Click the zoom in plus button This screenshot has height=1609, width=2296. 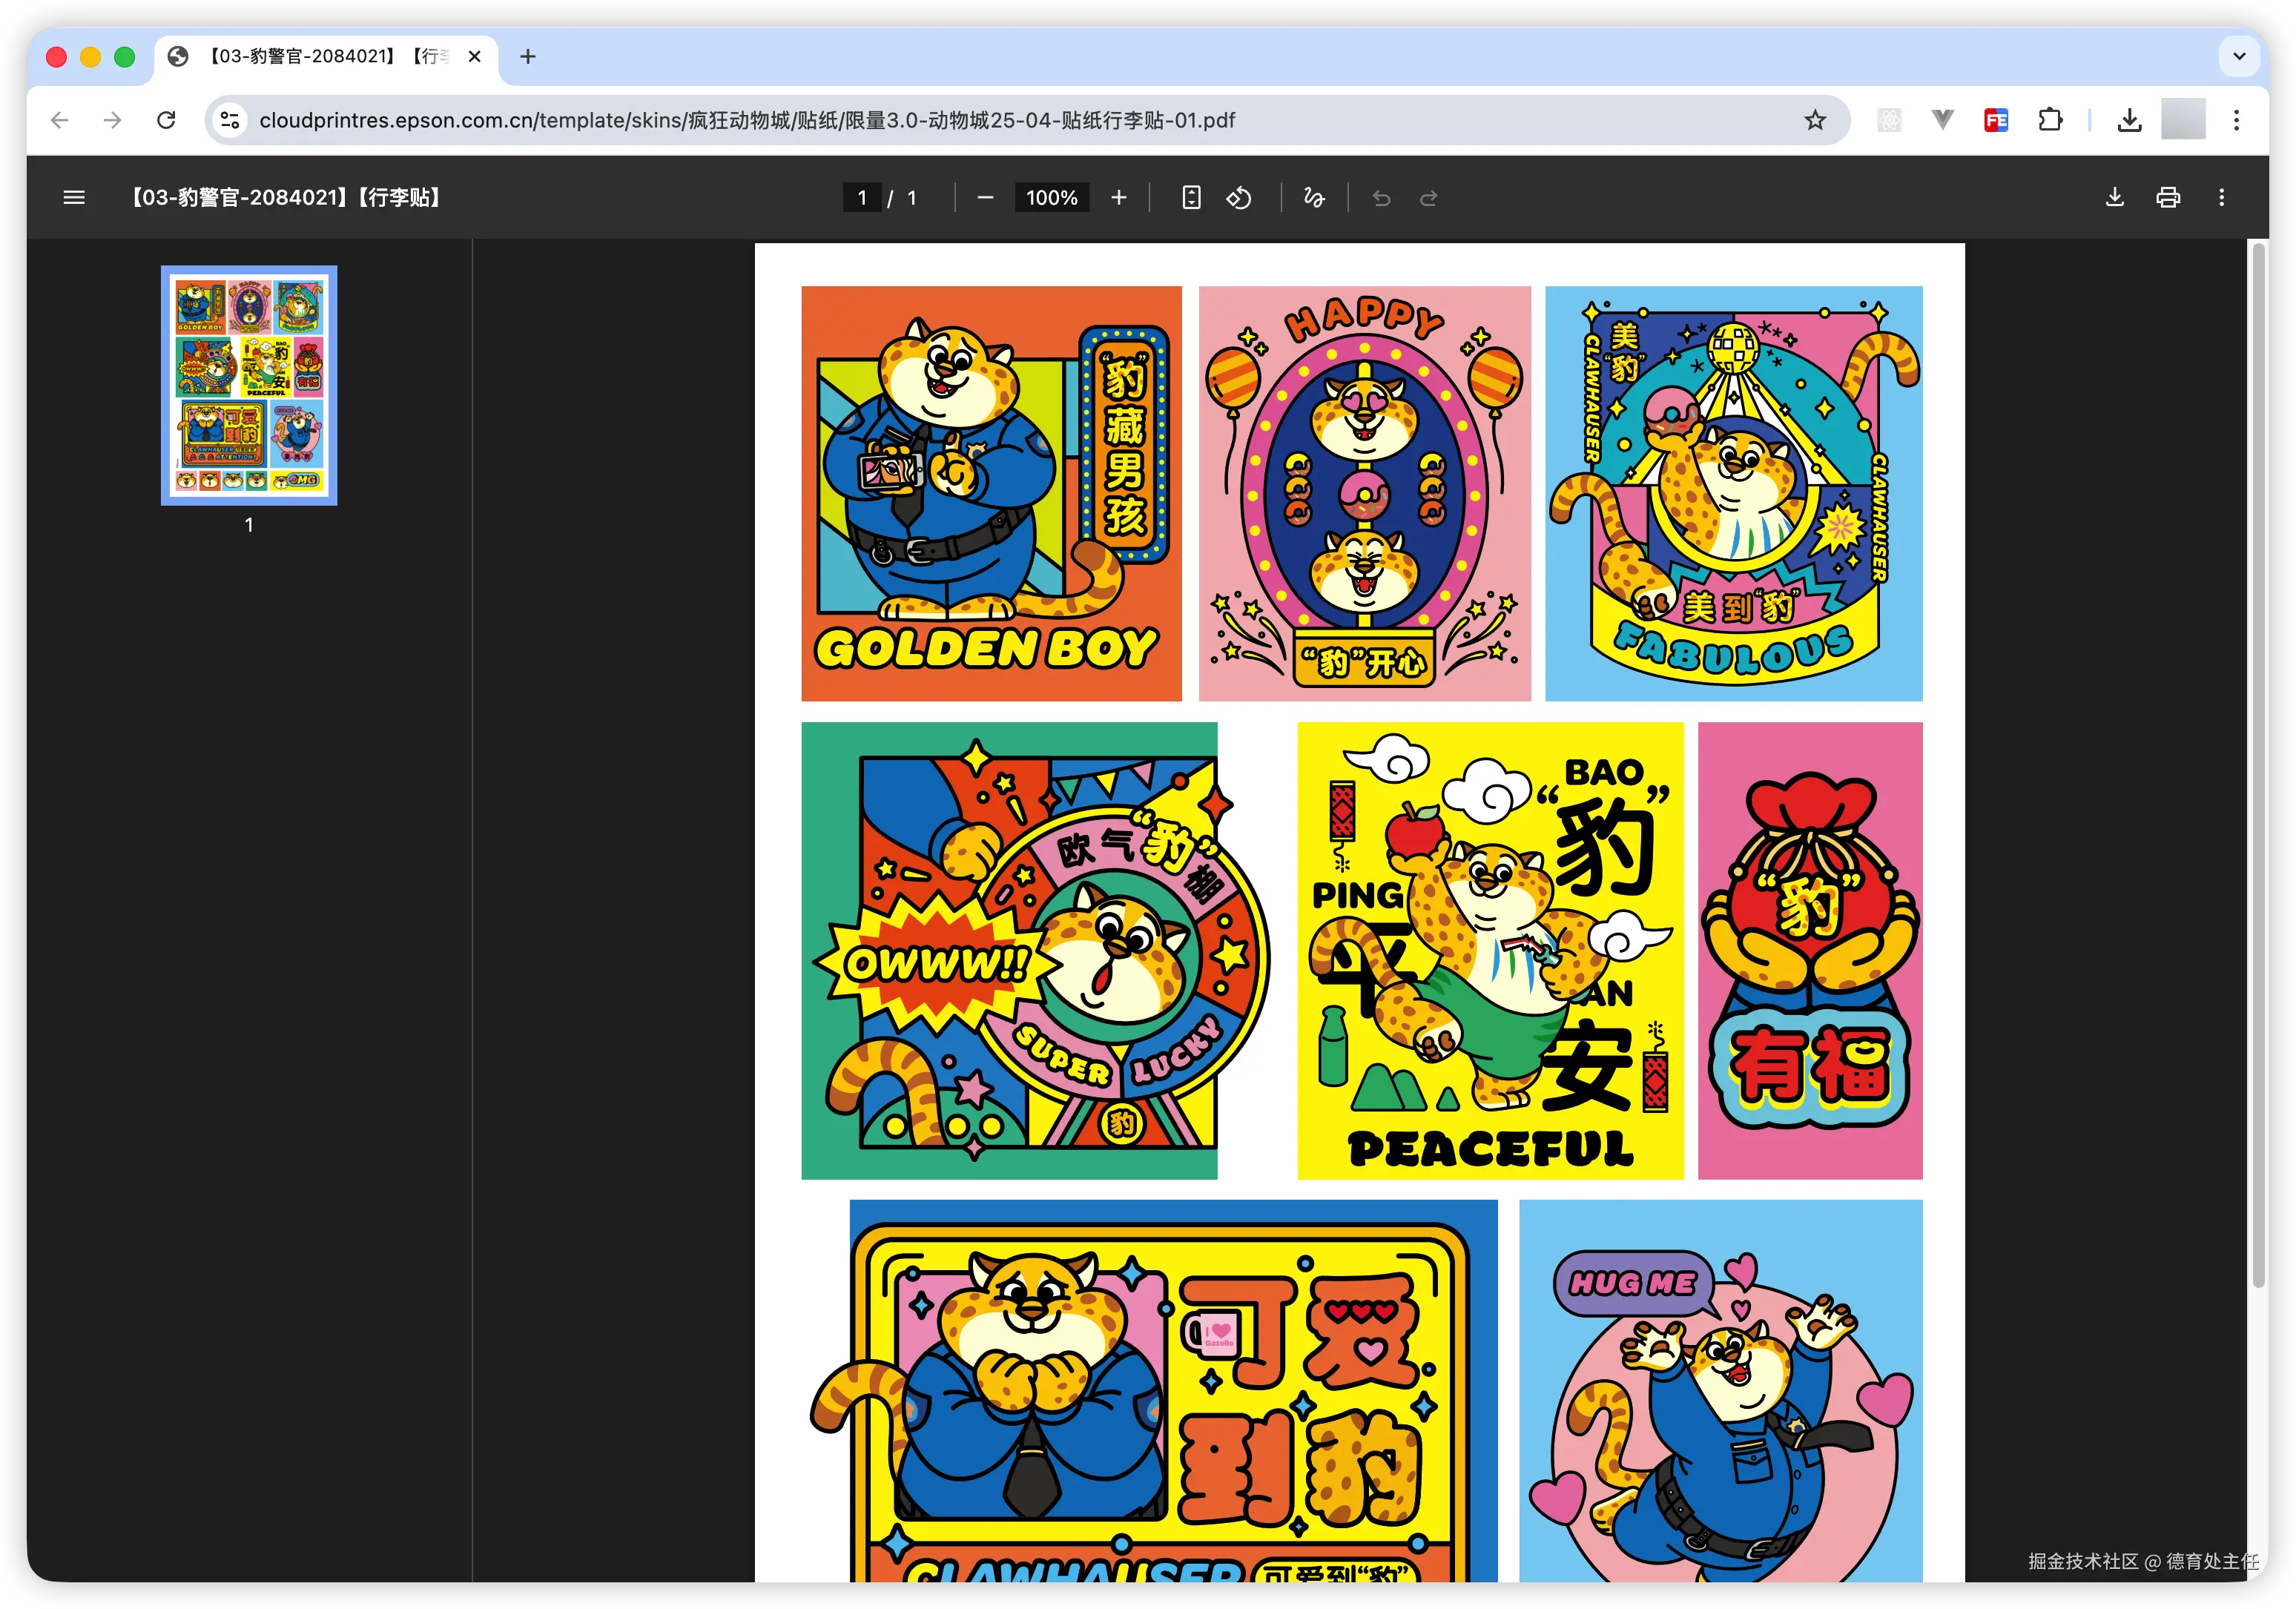pos(1119,197)
